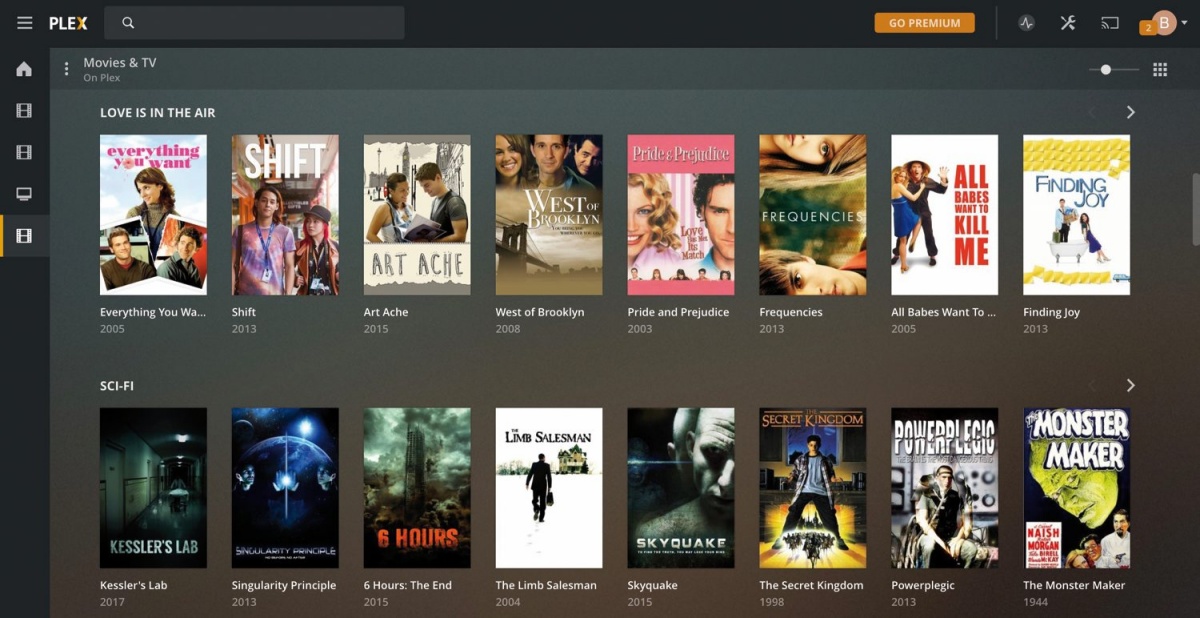Click the 'Shift' title below its poster
This screenshot has width=1200, height=618.
[244, 312]
